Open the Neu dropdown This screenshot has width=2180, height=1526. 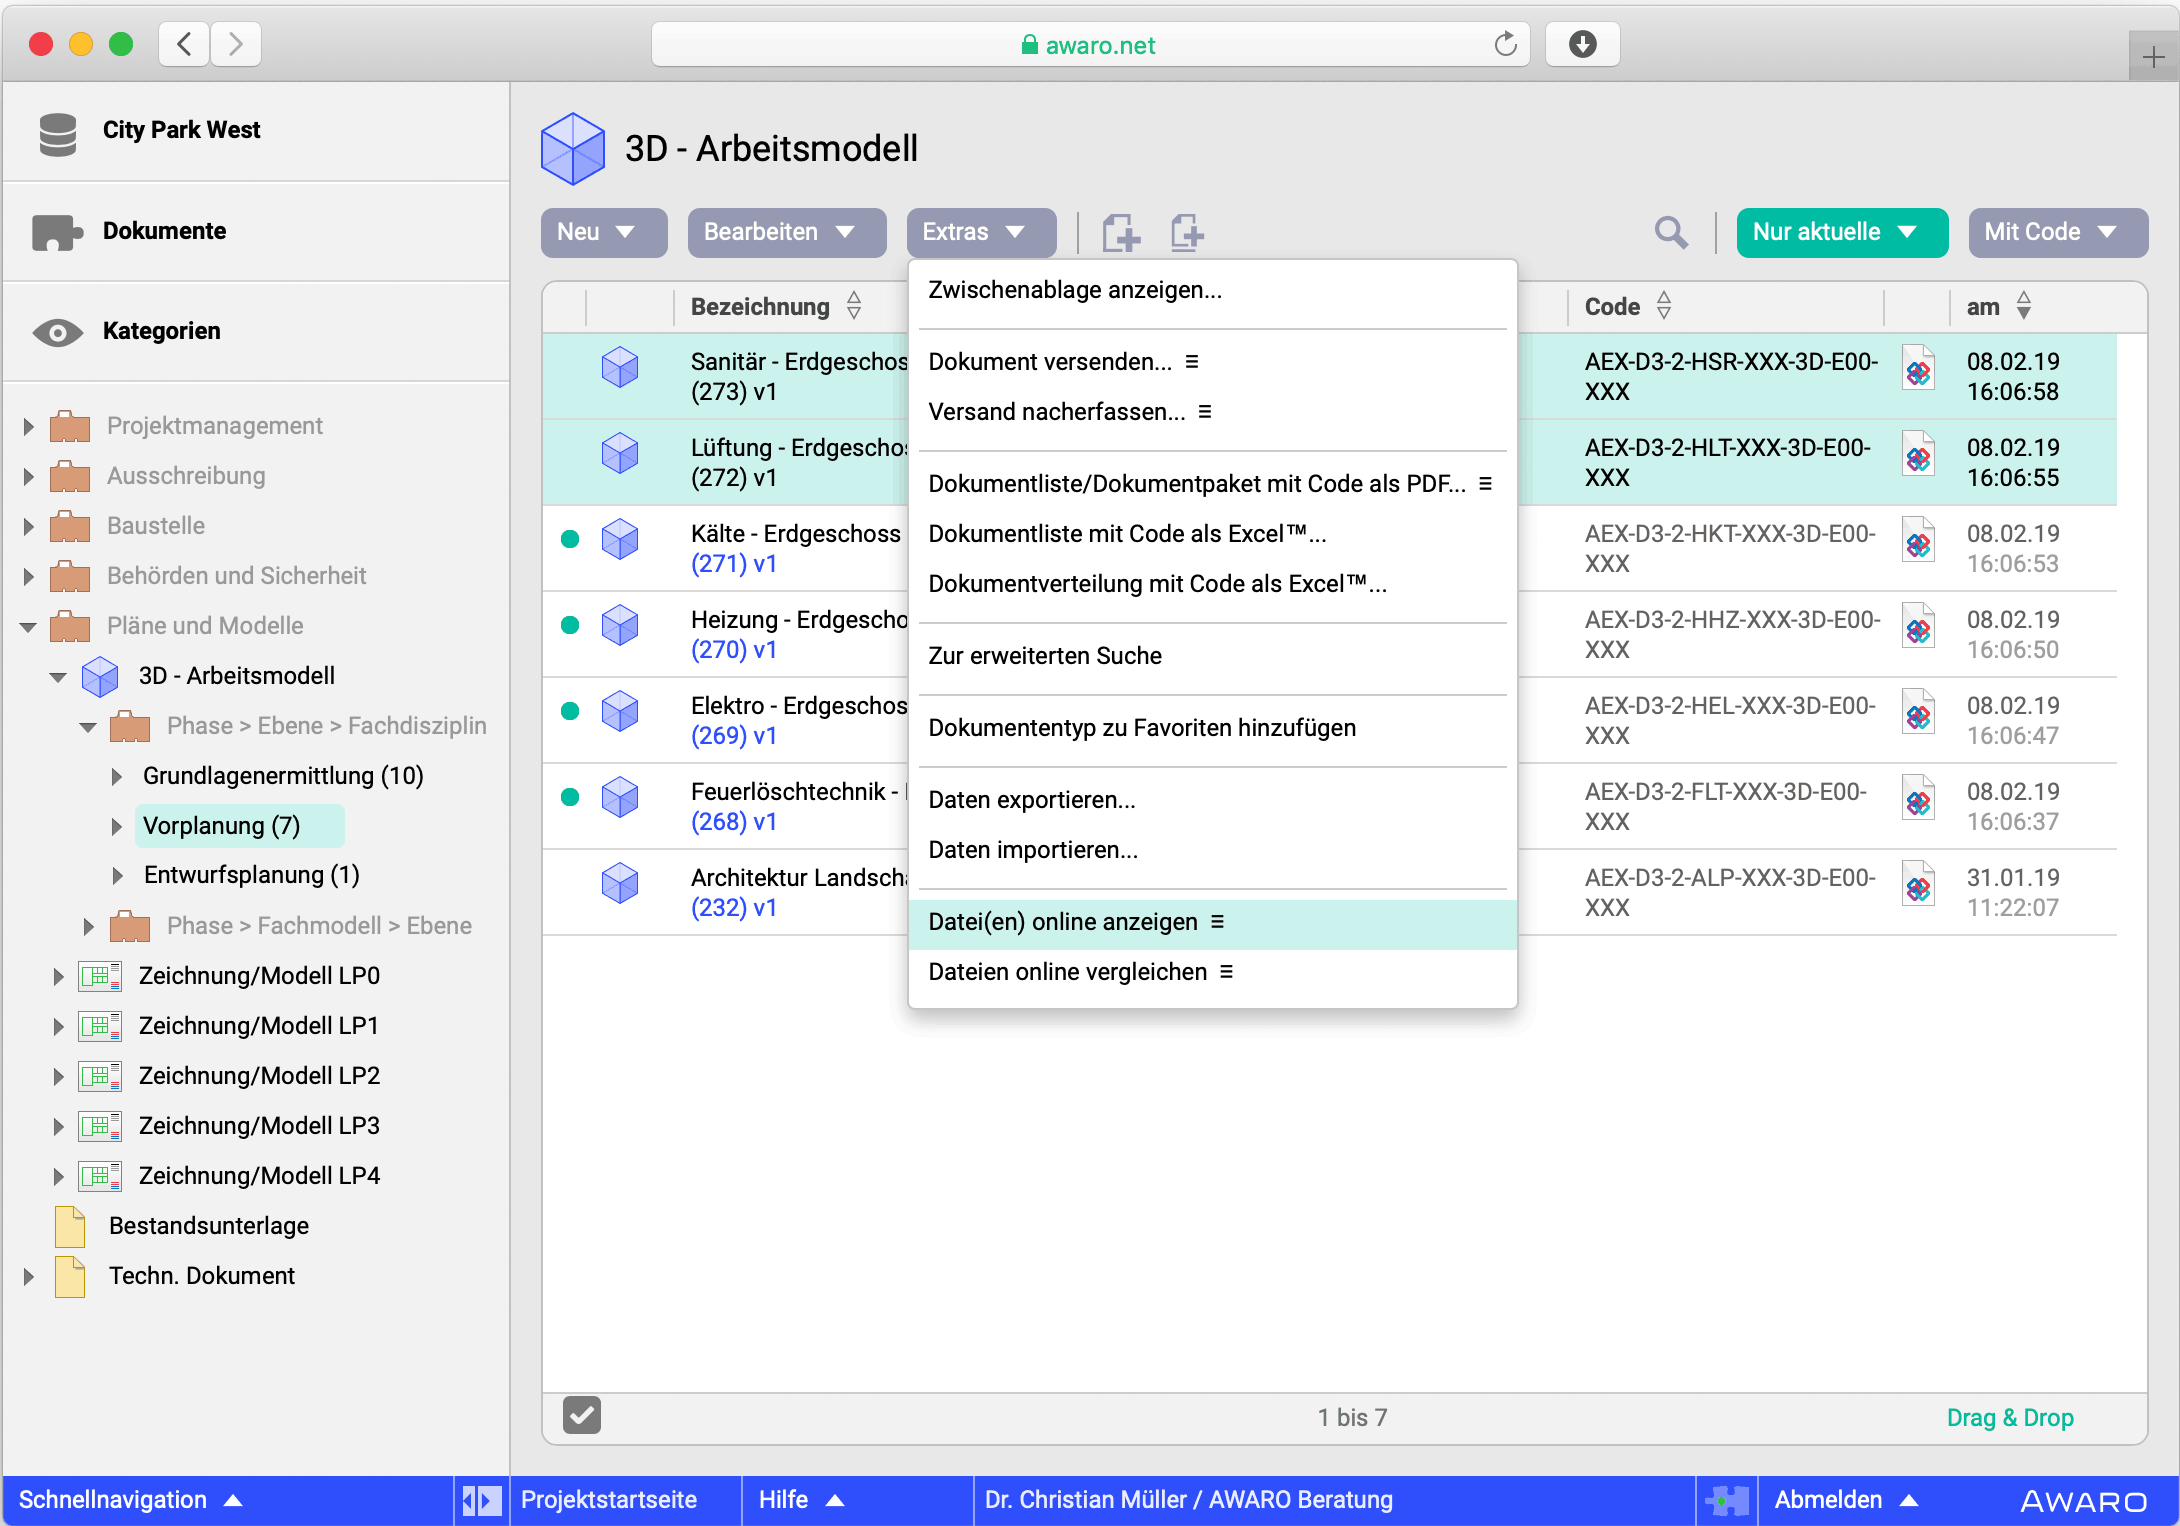[x=604, y=233]
